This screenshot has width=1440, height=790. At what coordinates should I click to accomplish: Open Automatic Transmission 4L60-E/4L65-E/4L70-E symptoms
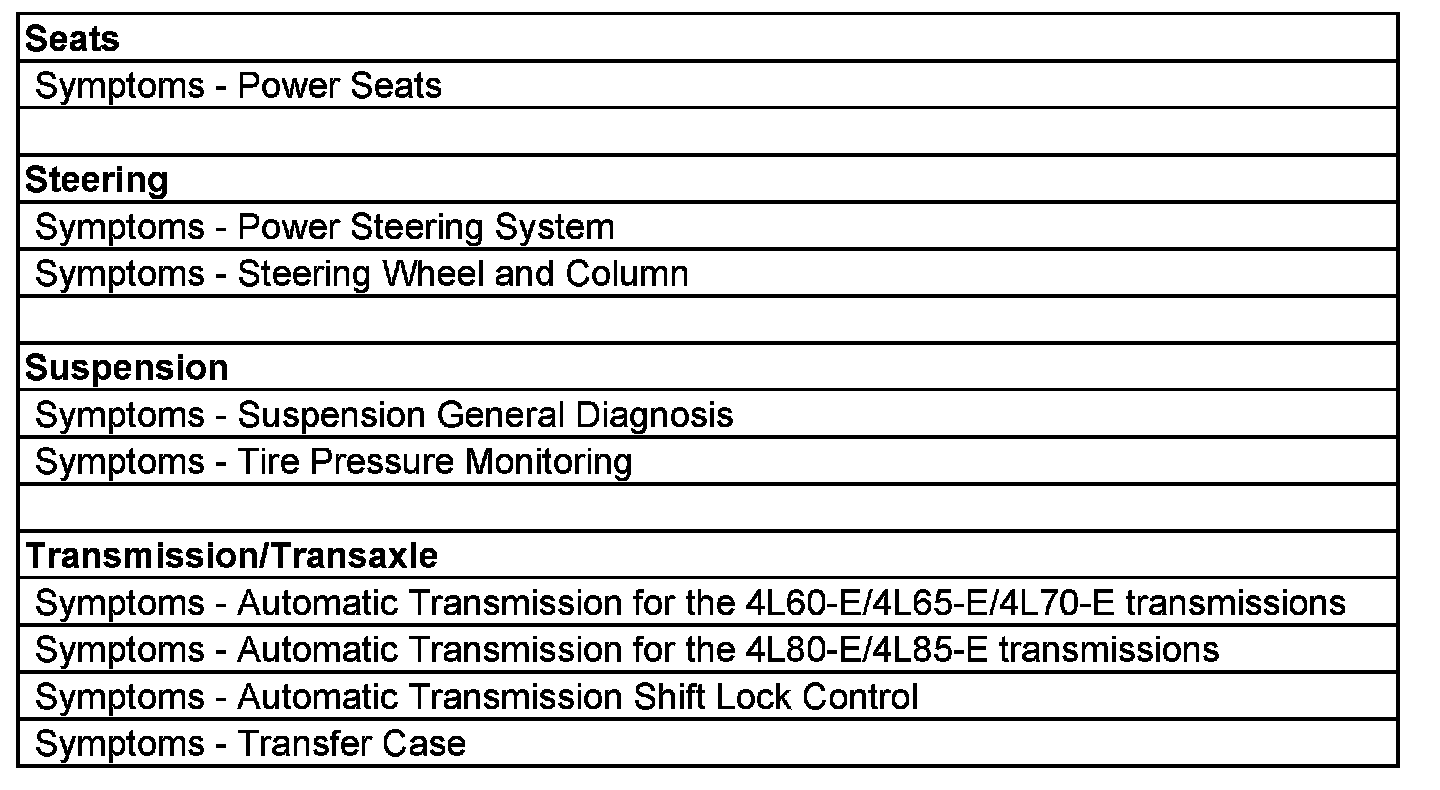click(690, 603)
